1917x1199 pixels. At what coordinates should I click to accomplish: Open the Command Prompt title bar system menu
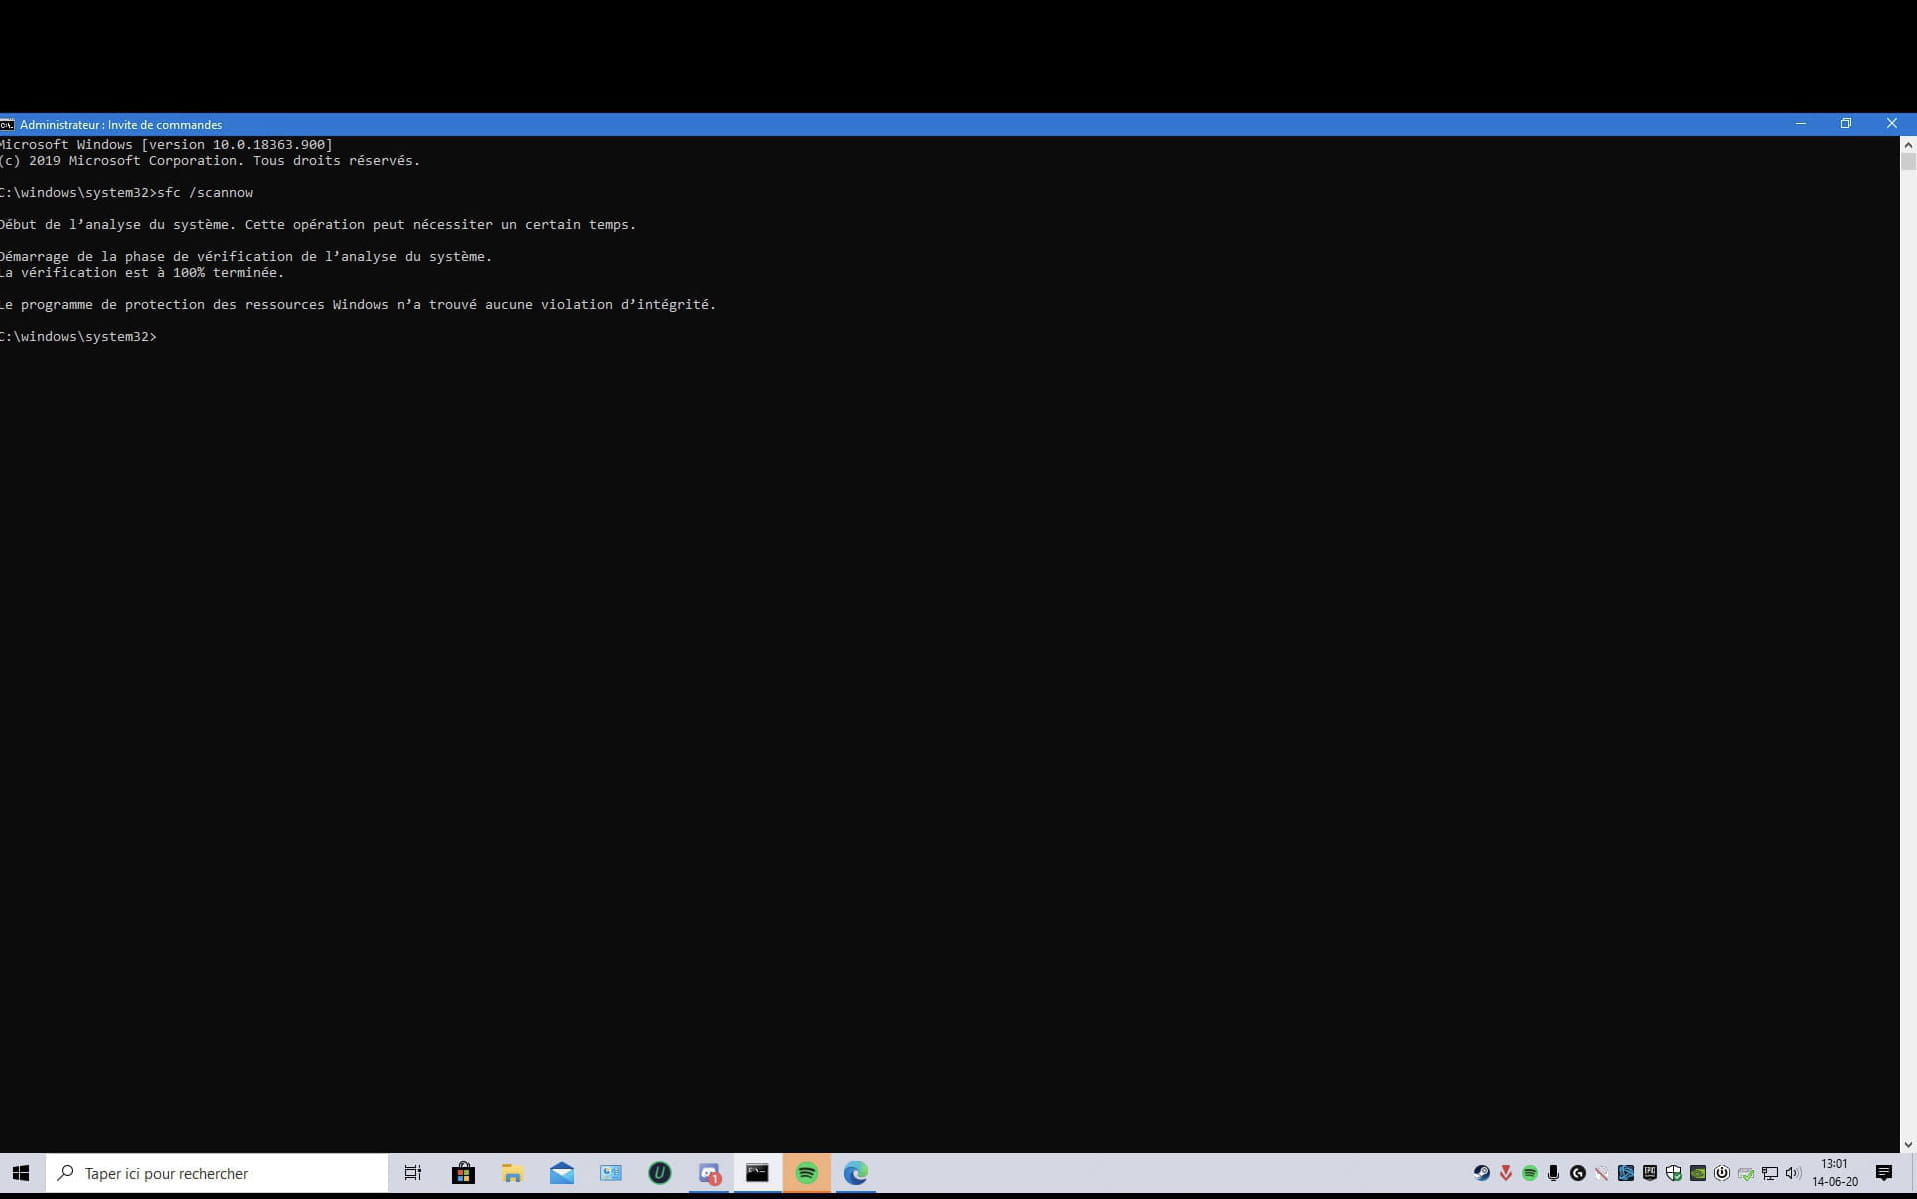[x=7, y=124]
